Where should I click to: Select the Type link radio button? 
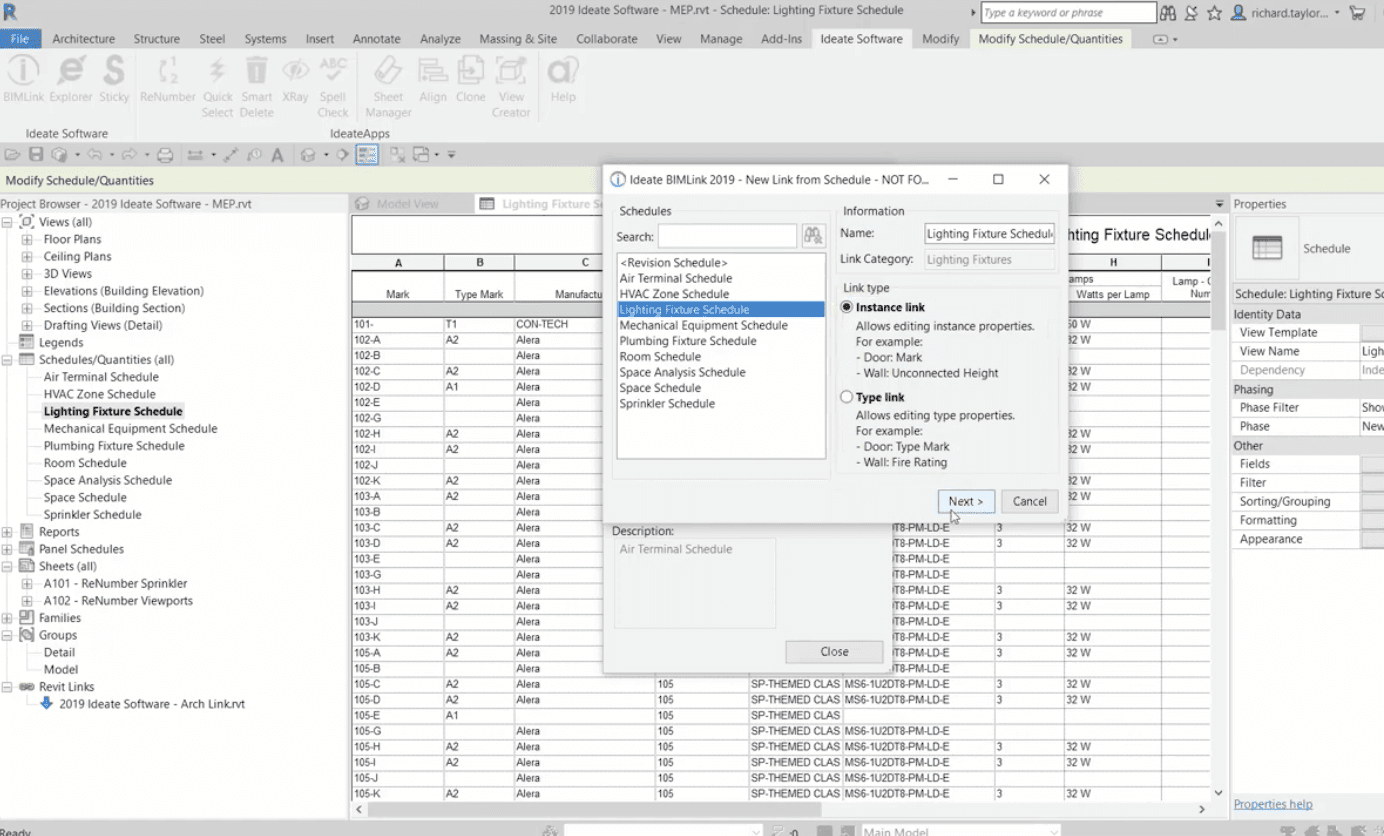click(x=847, y=397)
